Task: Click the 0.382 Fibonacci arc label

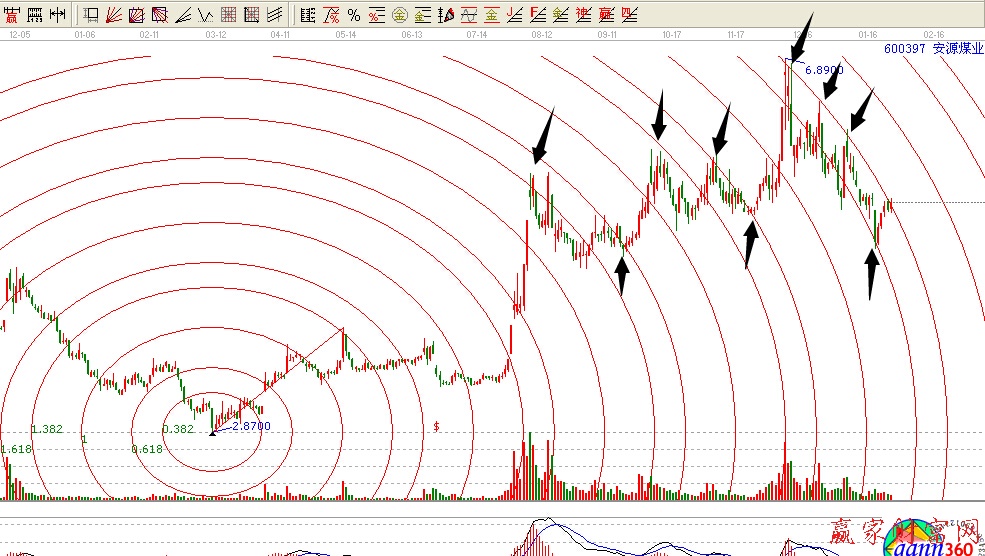Action: coord(177,429)
